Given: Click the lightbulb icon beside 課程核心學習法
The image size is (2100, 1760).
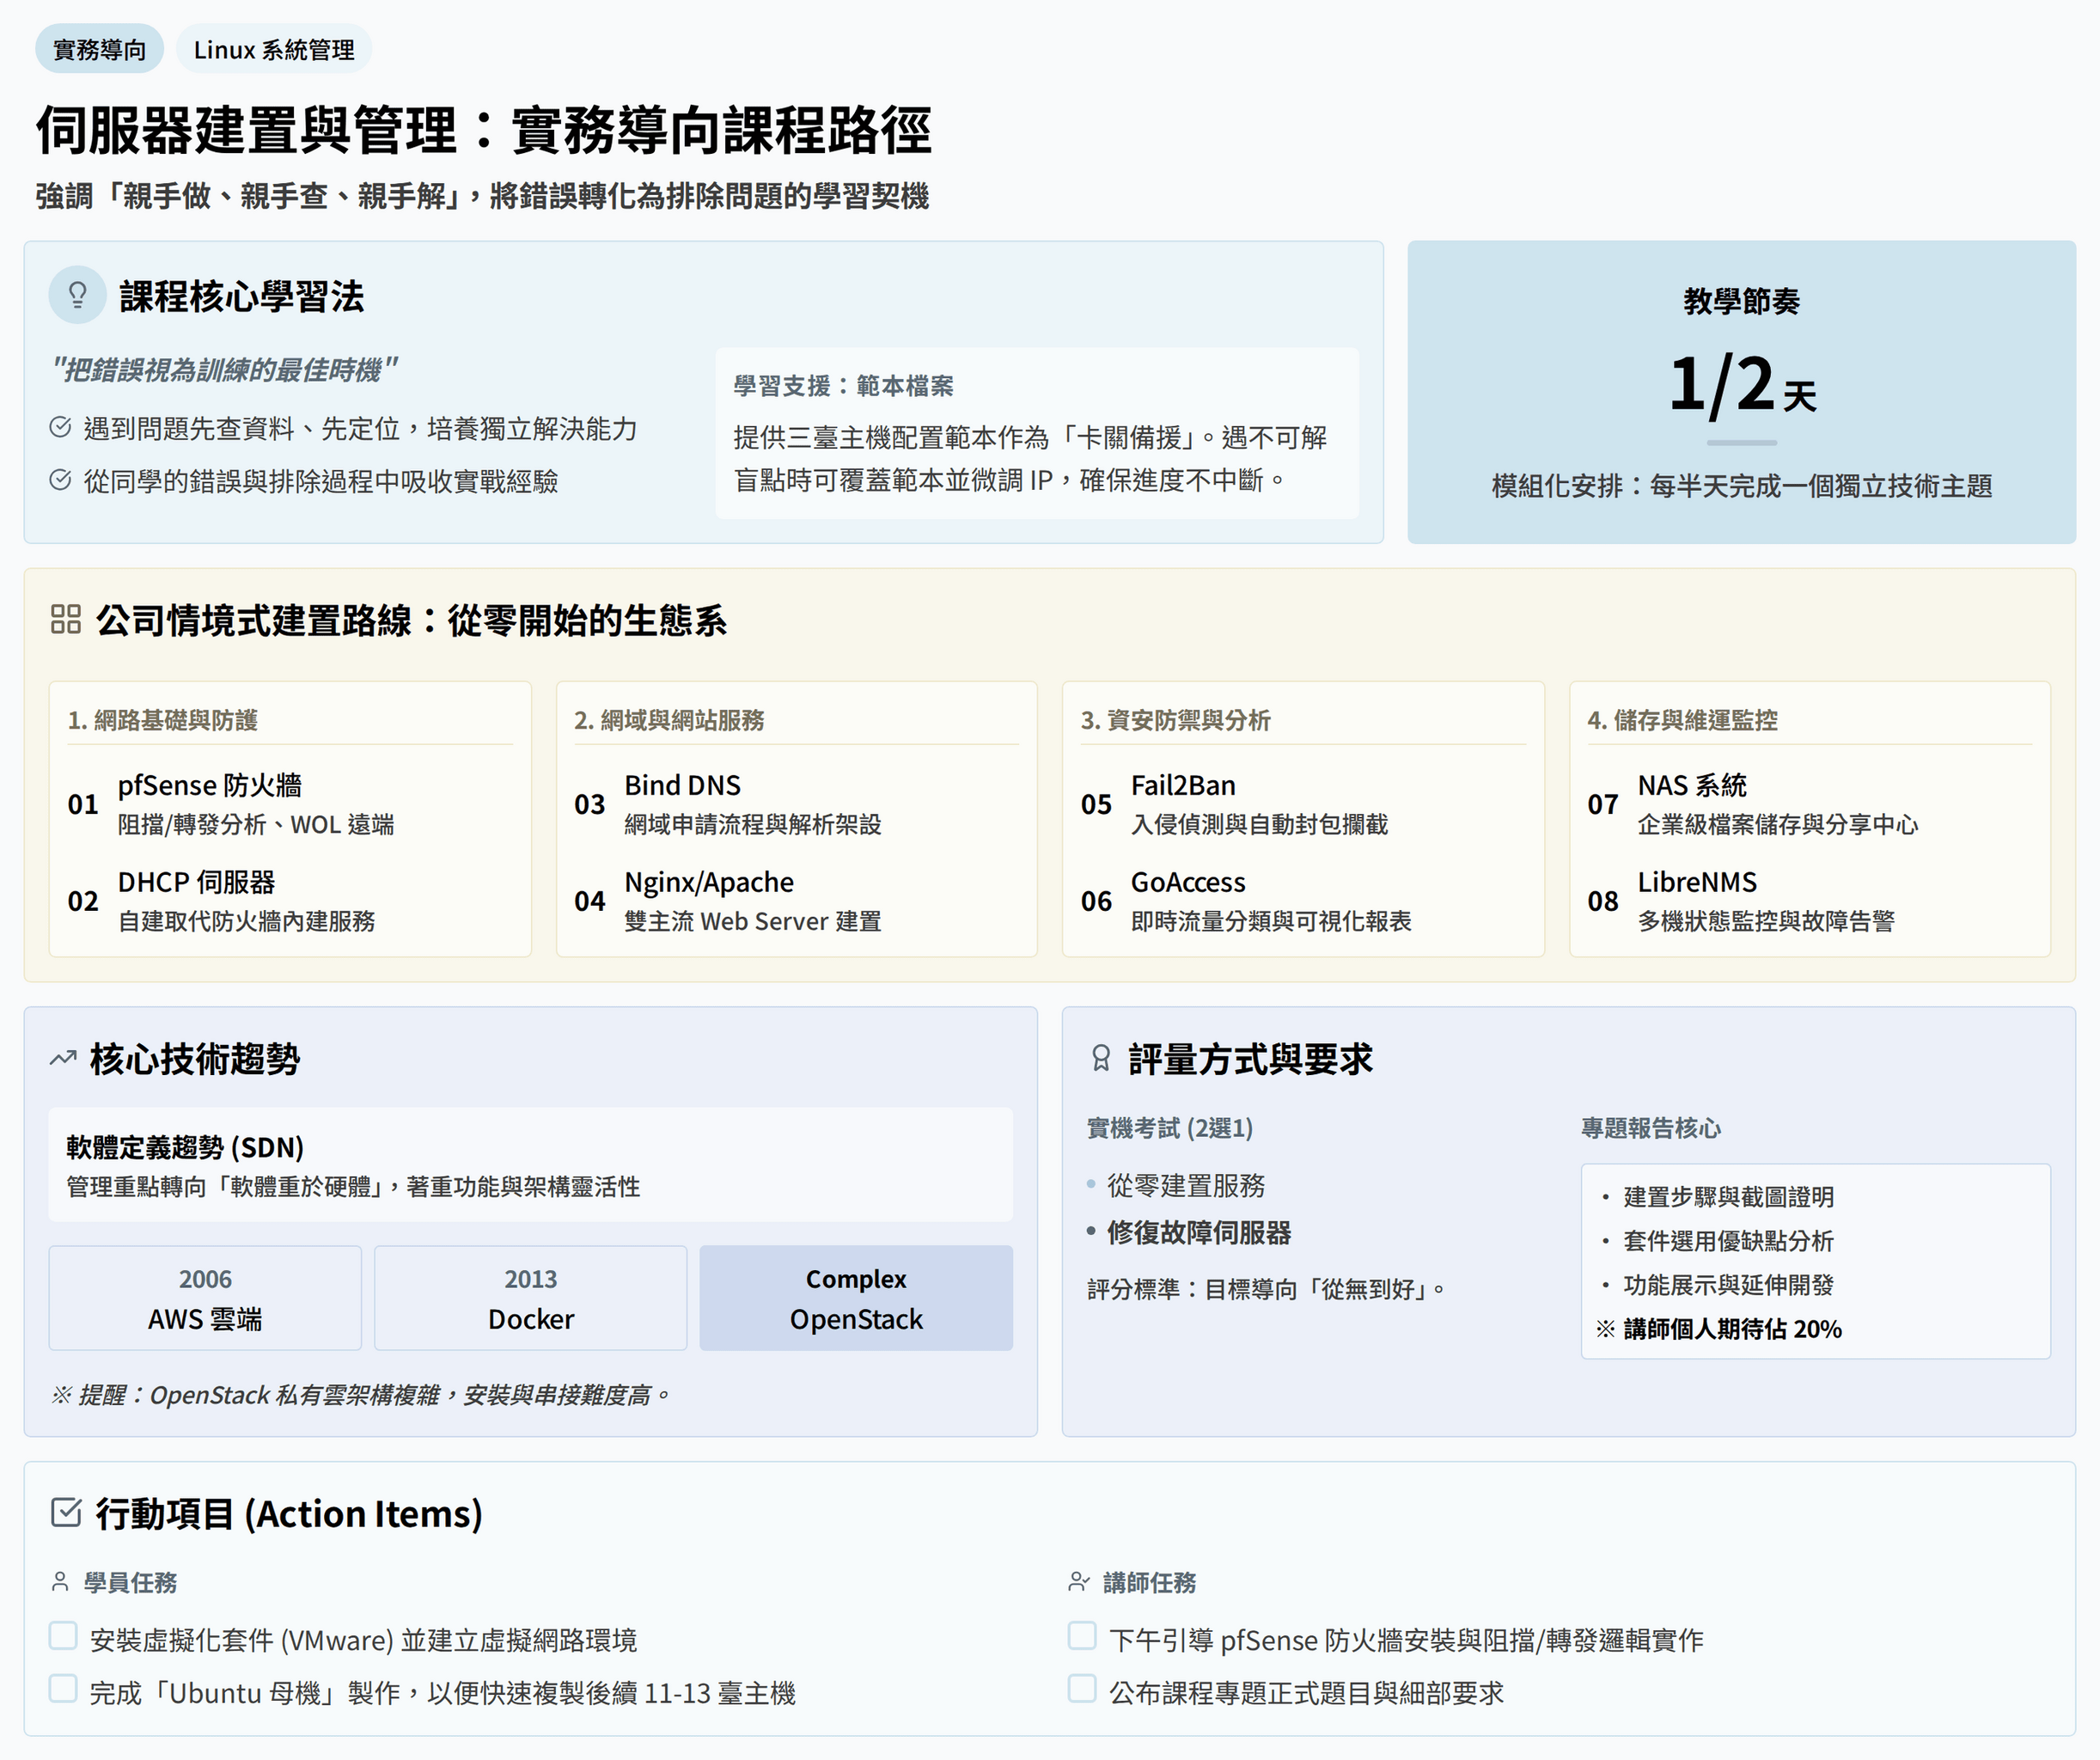Looking at the screenshot, I should coord(77,295).
